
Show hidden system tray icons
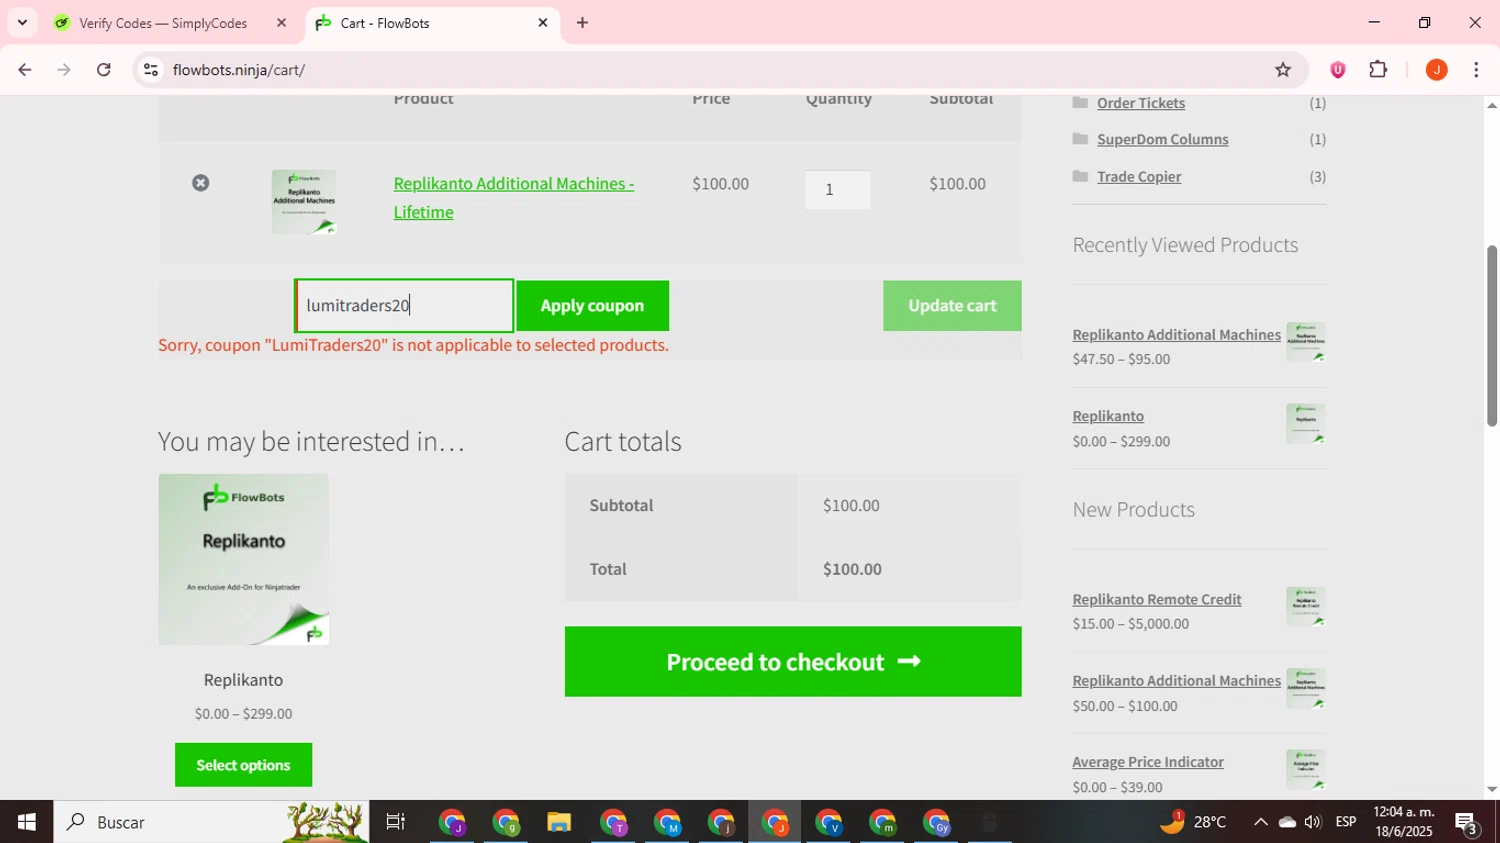[1260, 822]
